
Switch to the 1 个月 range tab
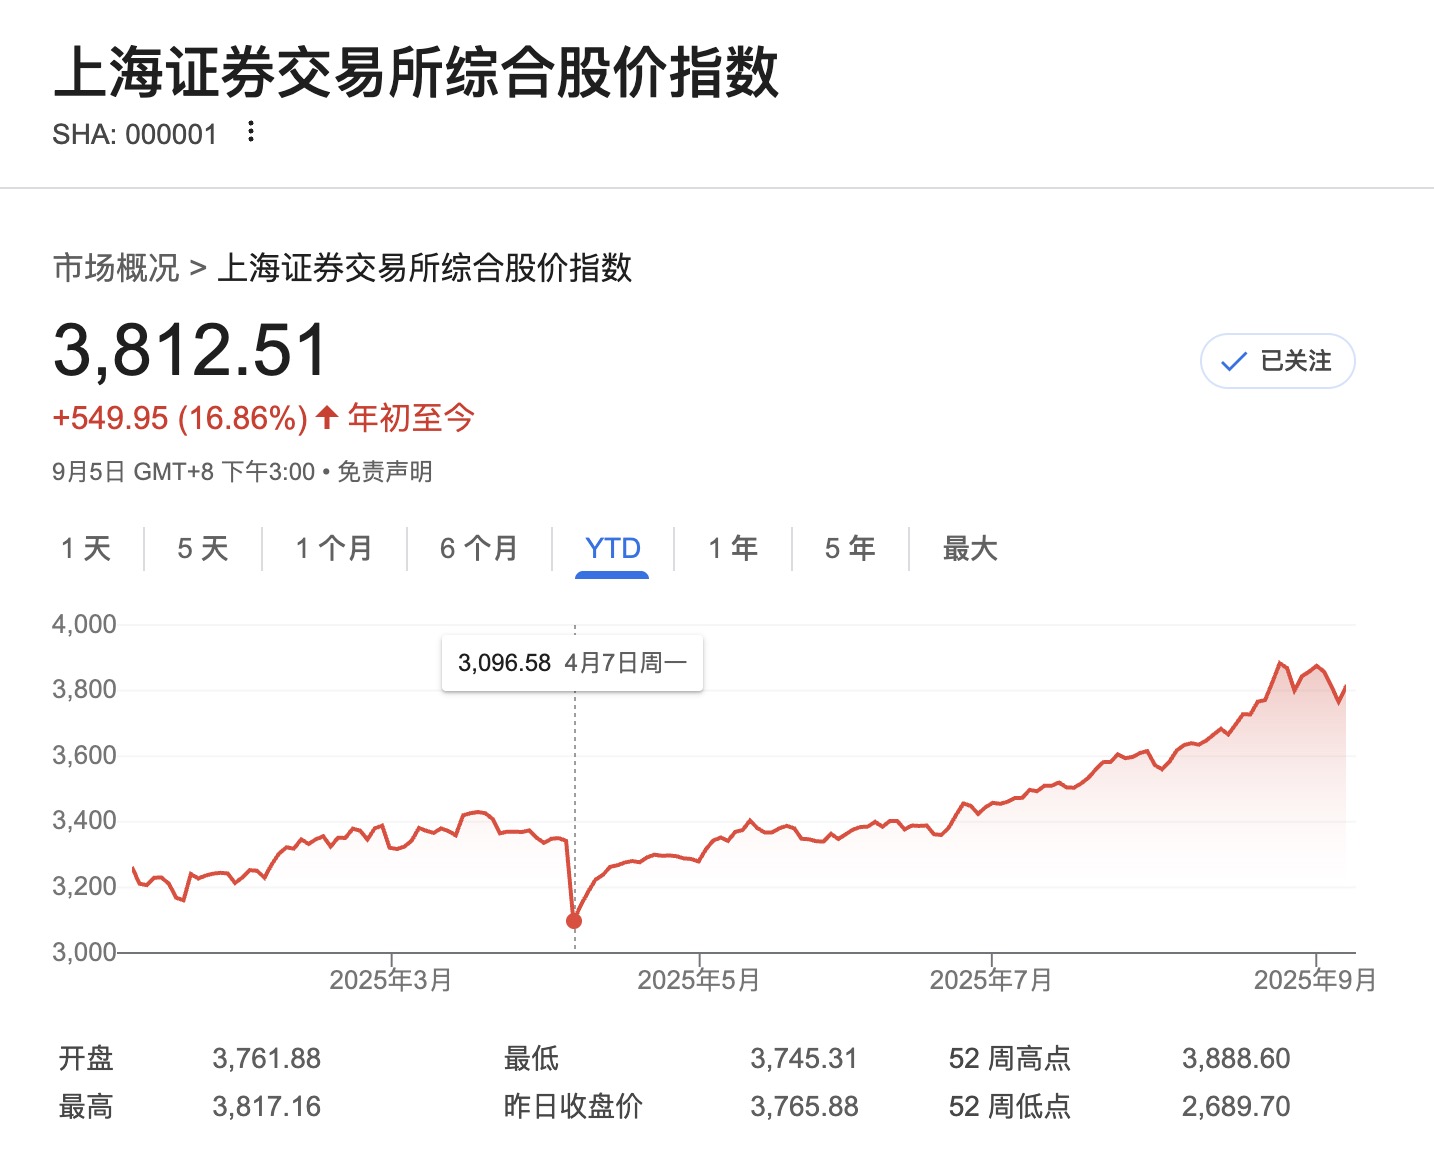click(x=334, y=548)
